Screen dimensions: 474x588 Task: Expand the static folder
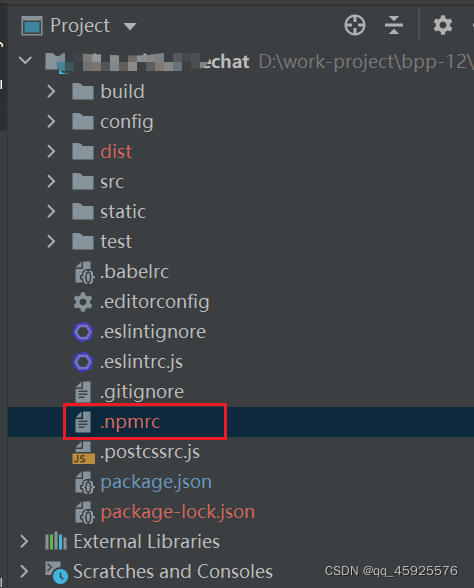tap(51, 212)
